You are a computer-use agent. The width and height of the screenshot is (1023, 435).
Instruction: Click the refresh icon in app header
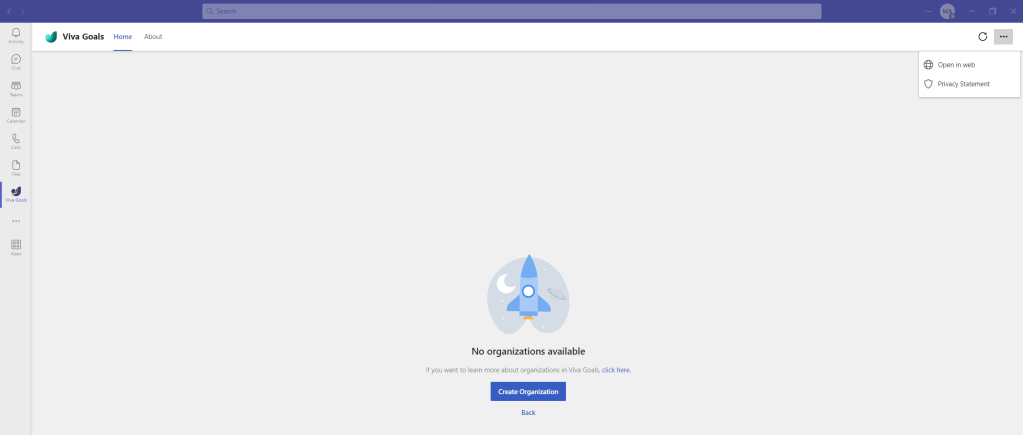(x=982, y=37)
